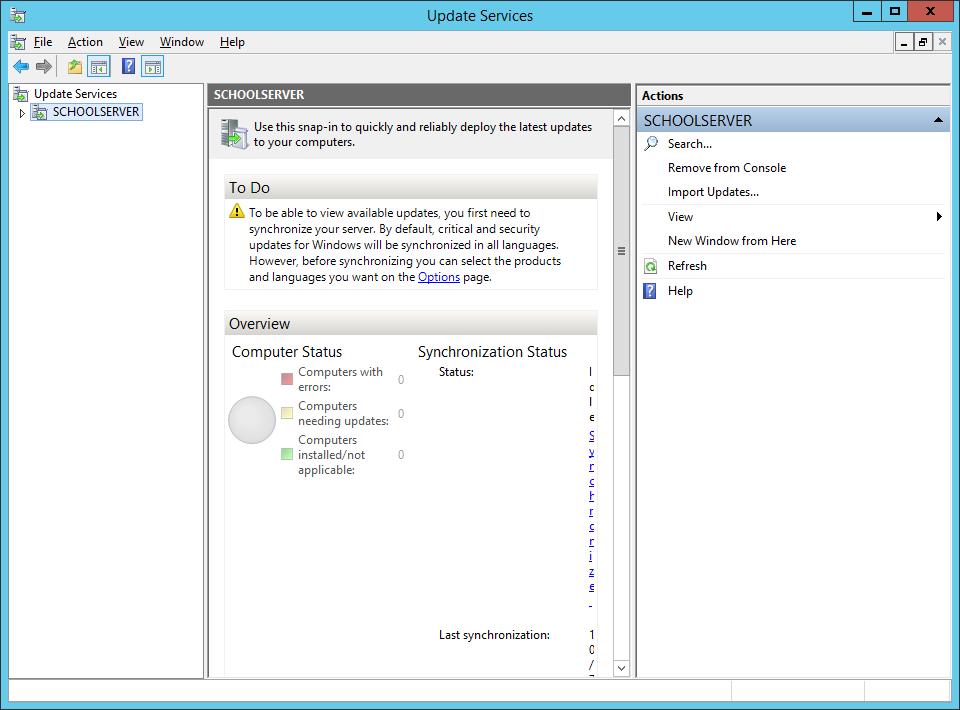The image size is (960, 710).
Task: Click the blue Help toolbar icon
Action: pyautogui.click(x=129, y=66)
